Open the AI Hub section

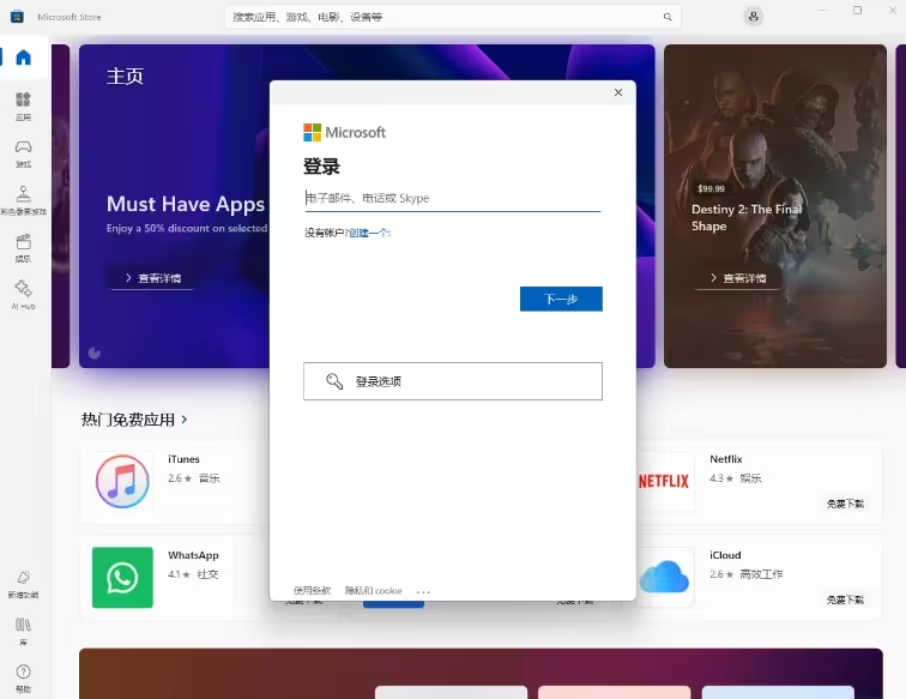pos(23,295)
